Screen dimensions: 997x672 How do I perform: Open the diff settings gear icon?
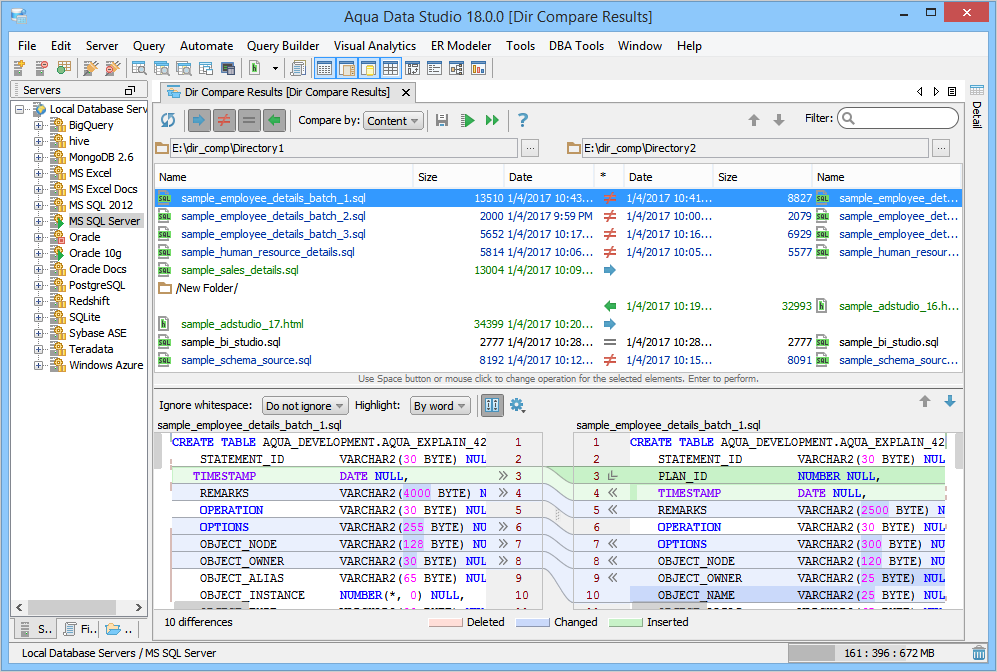click(517, 405)
